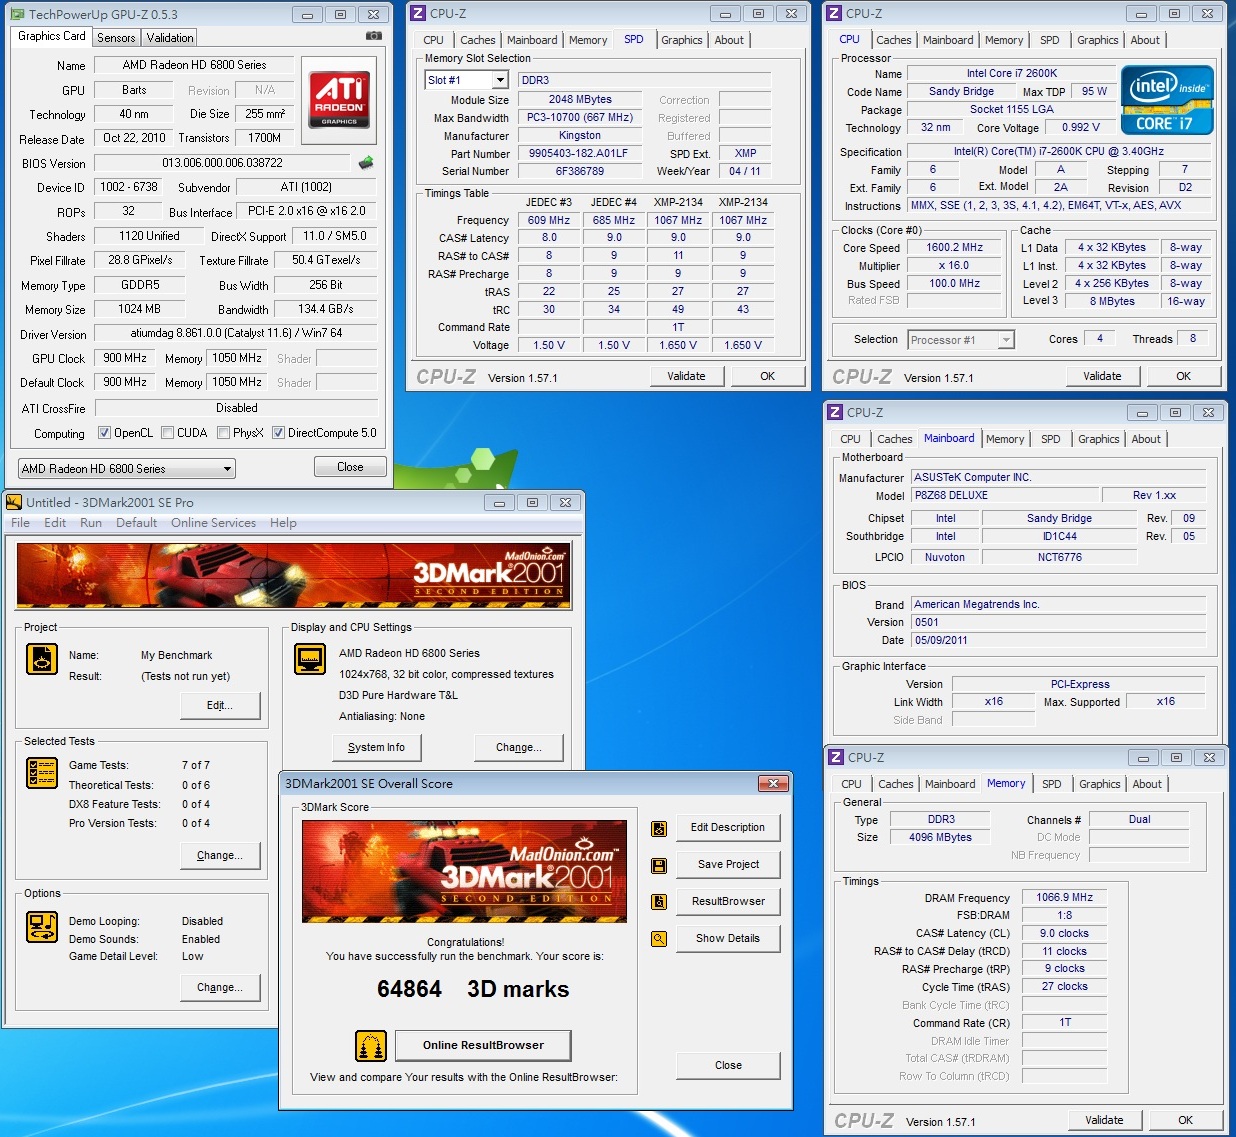Switch to the Sensors tab in GPU-Z
The image size is (1236, 1137).
pyautogui.click(x=116, y=38)
